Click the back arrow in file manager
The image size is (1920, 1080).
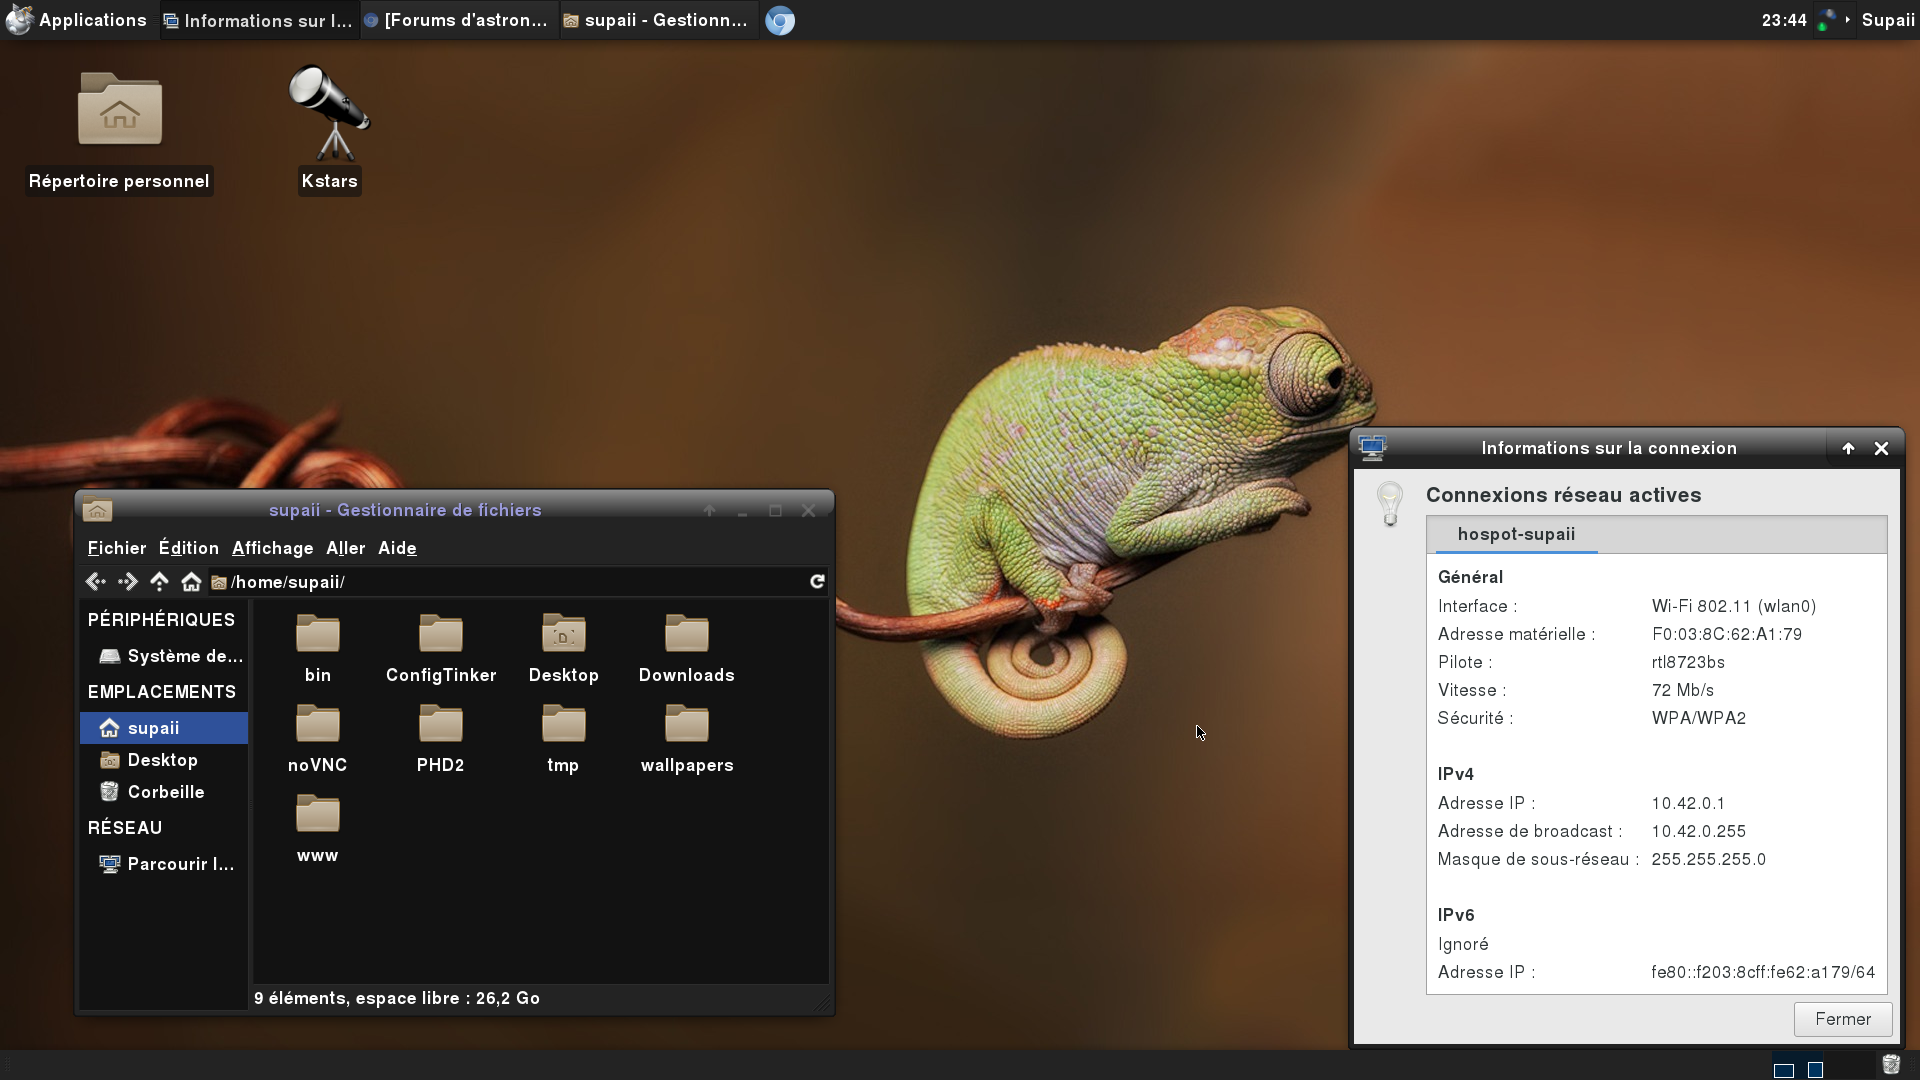pos(96,582)
